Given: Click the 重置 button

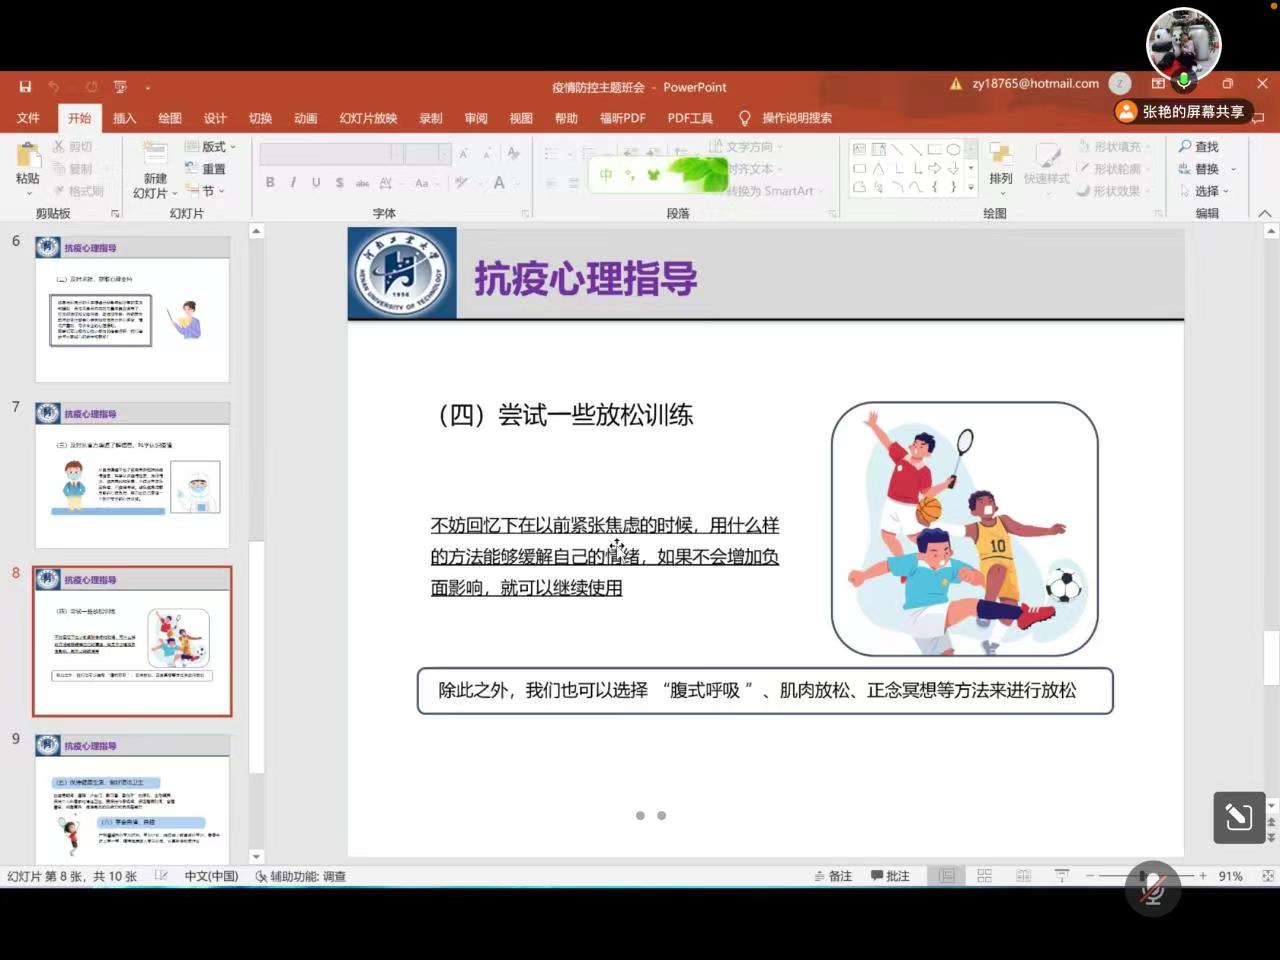Looking at the screenshot, I should click(206, 169).
